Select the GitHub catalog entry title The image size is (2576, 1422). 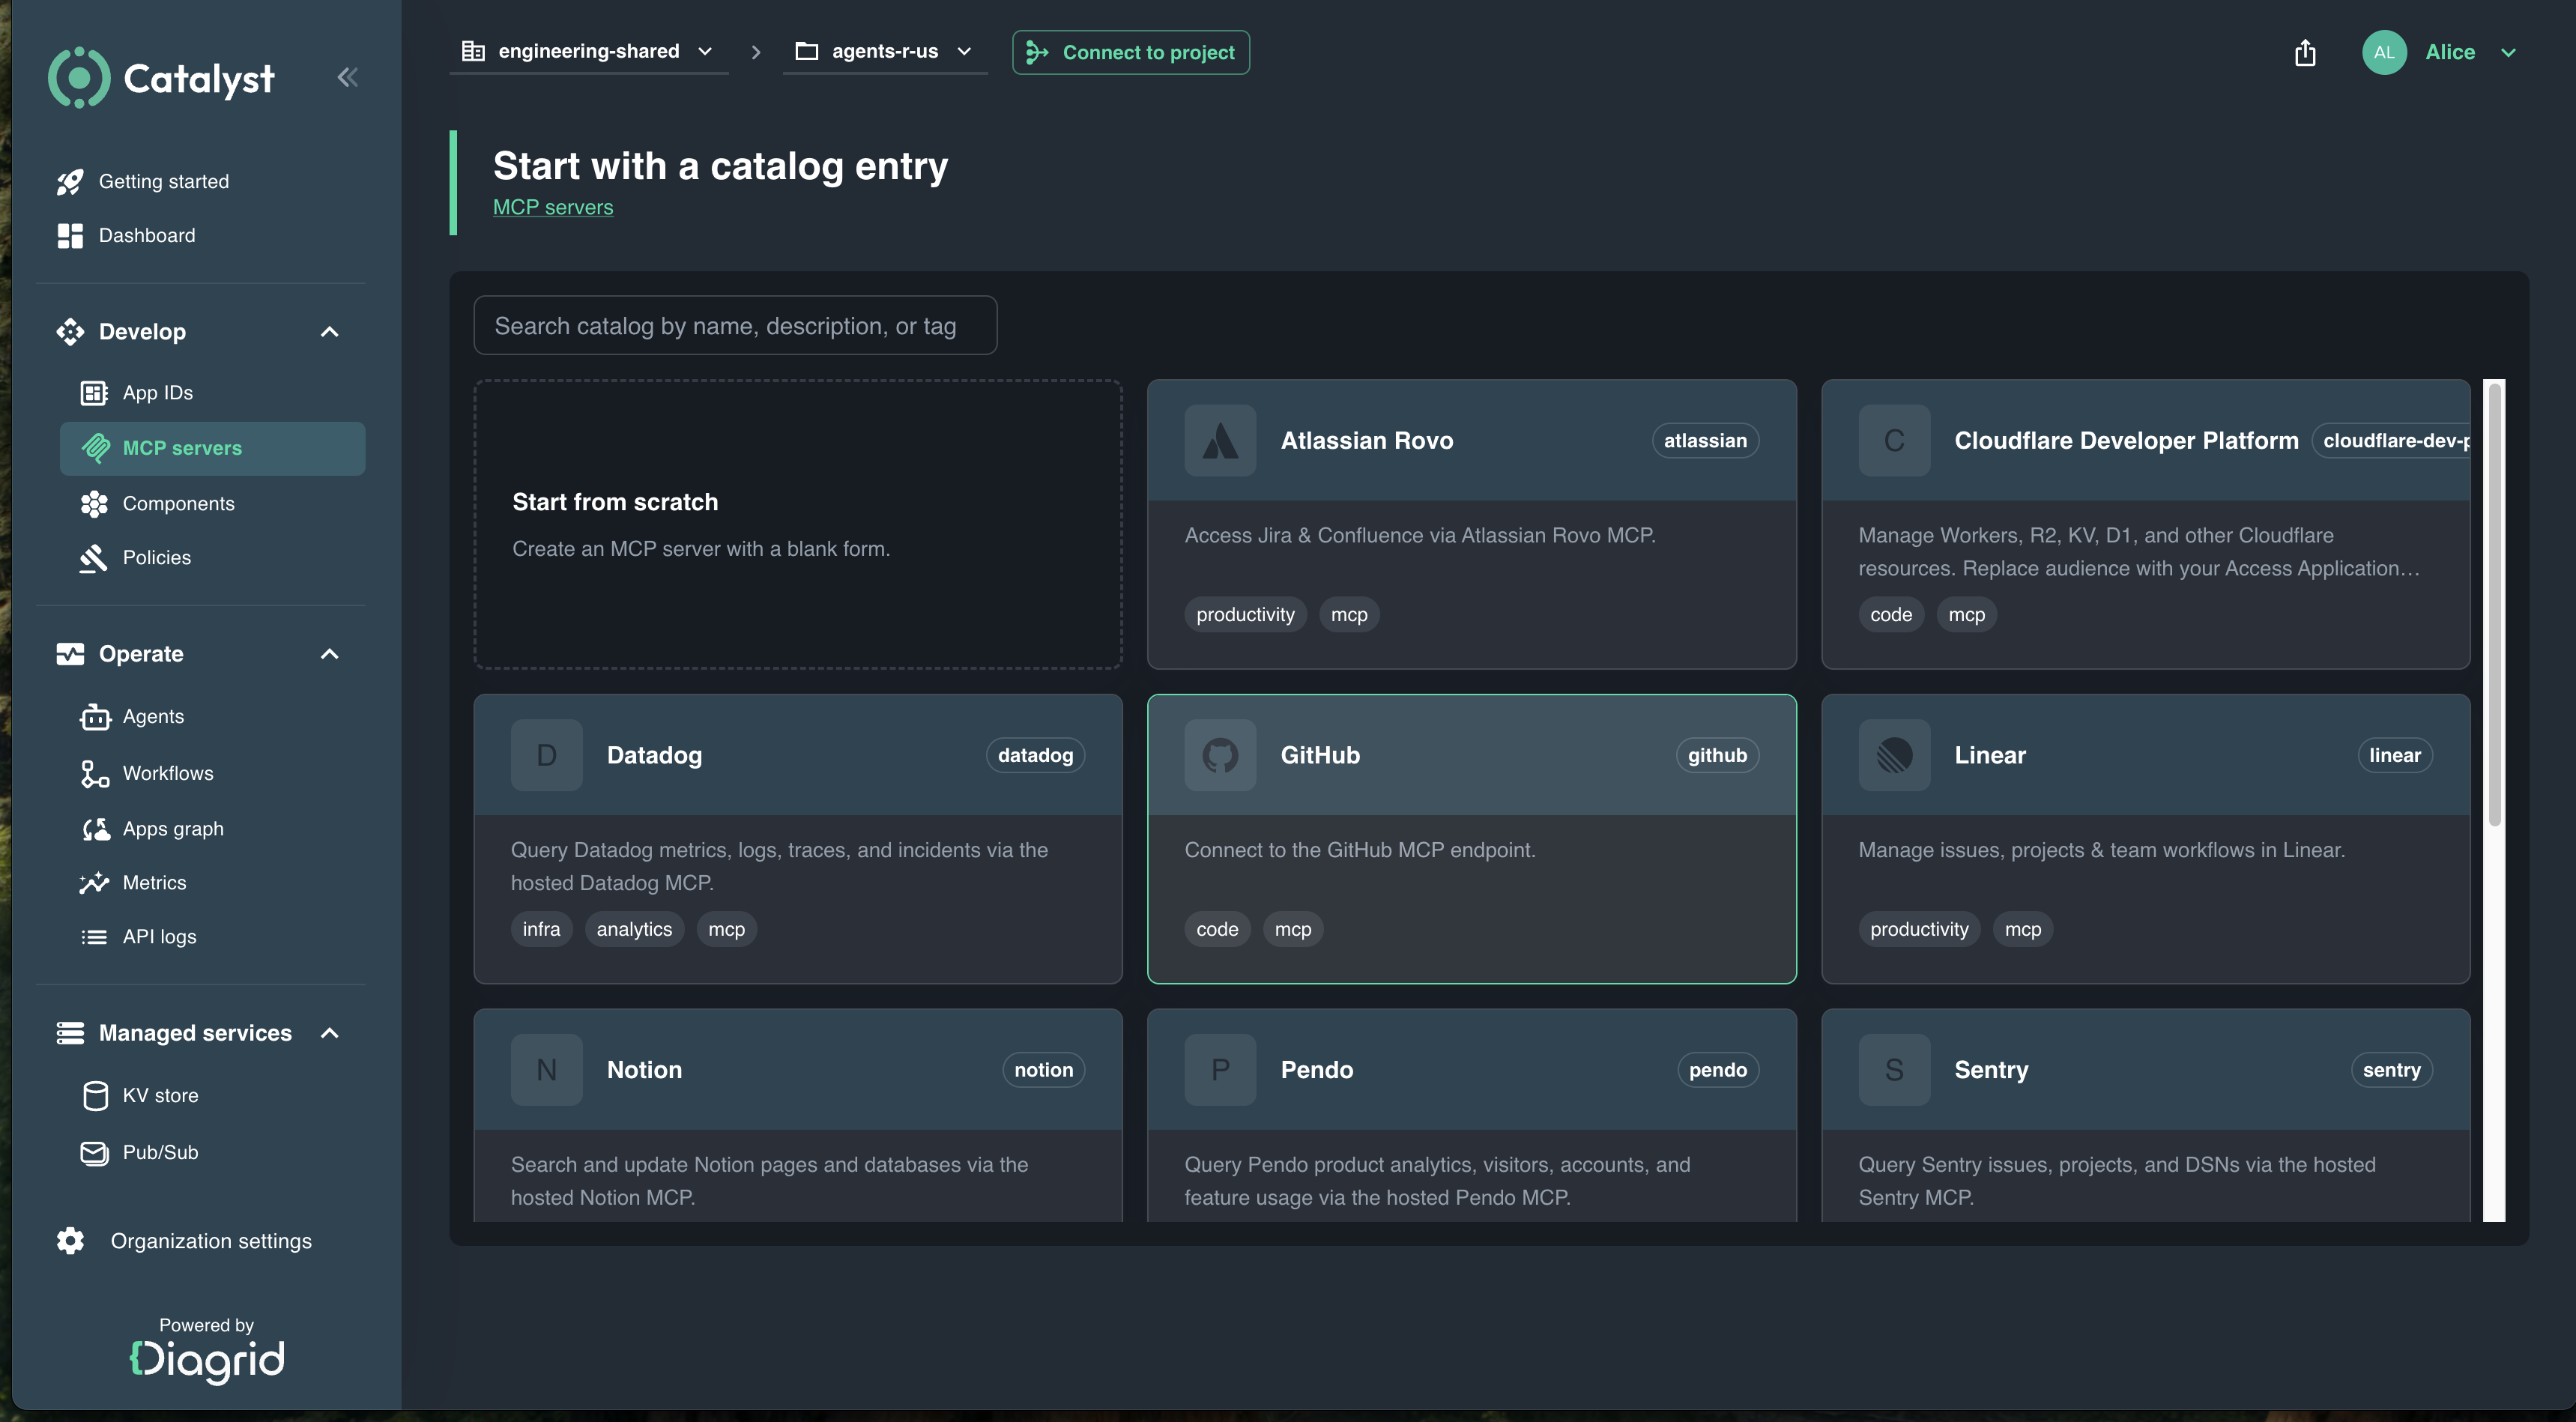(1320, 755)
